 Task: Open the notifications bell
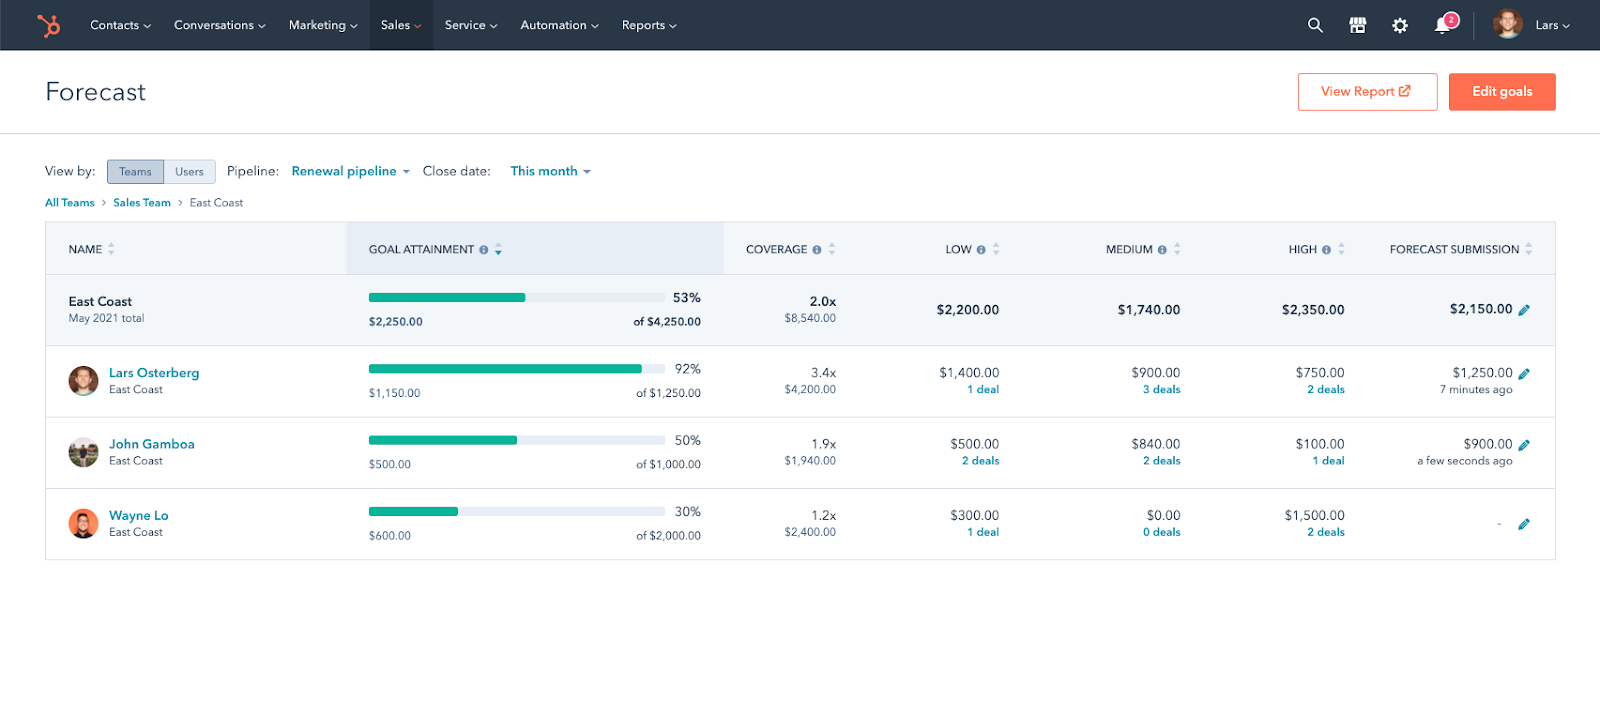1442,25
